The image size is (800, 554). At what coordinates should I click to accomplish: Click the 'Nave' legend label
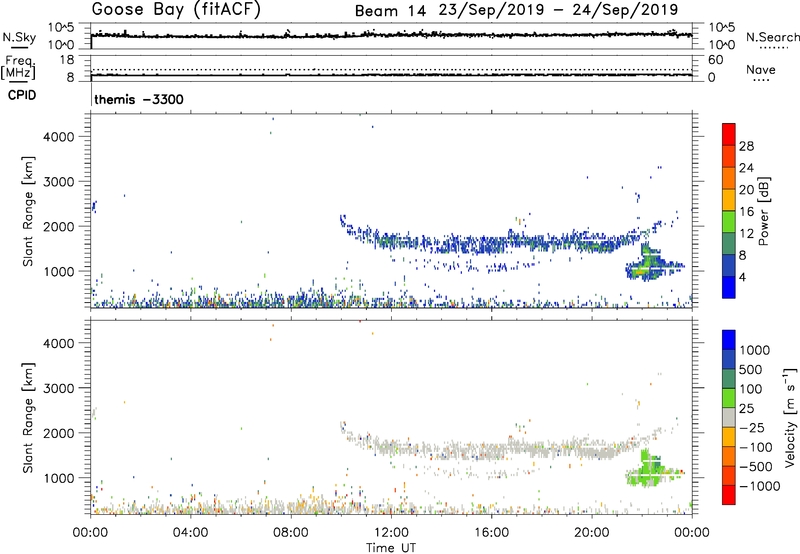761,70
